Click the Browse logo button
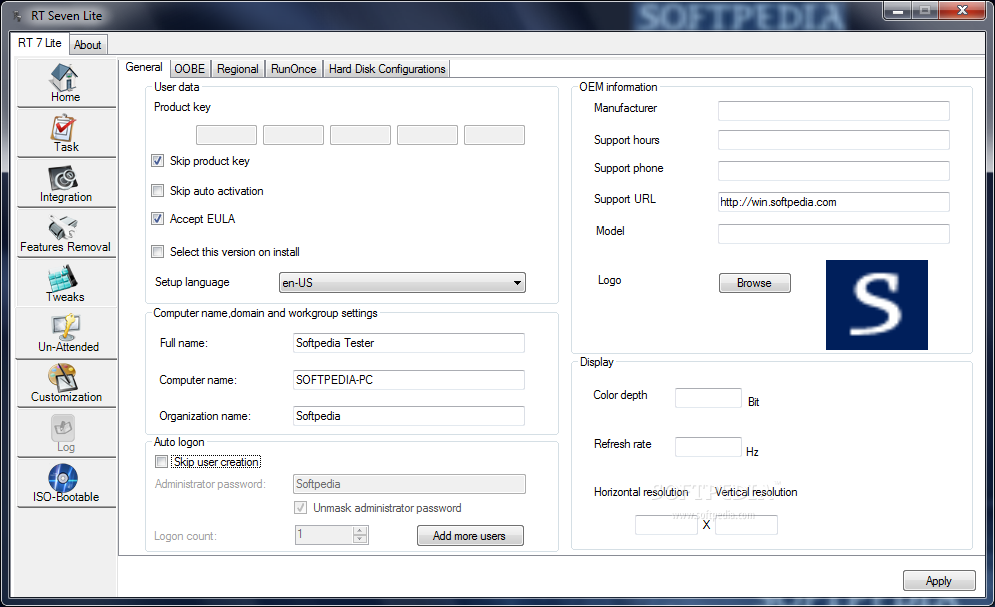The image size is (995, 607). [754, 283]
